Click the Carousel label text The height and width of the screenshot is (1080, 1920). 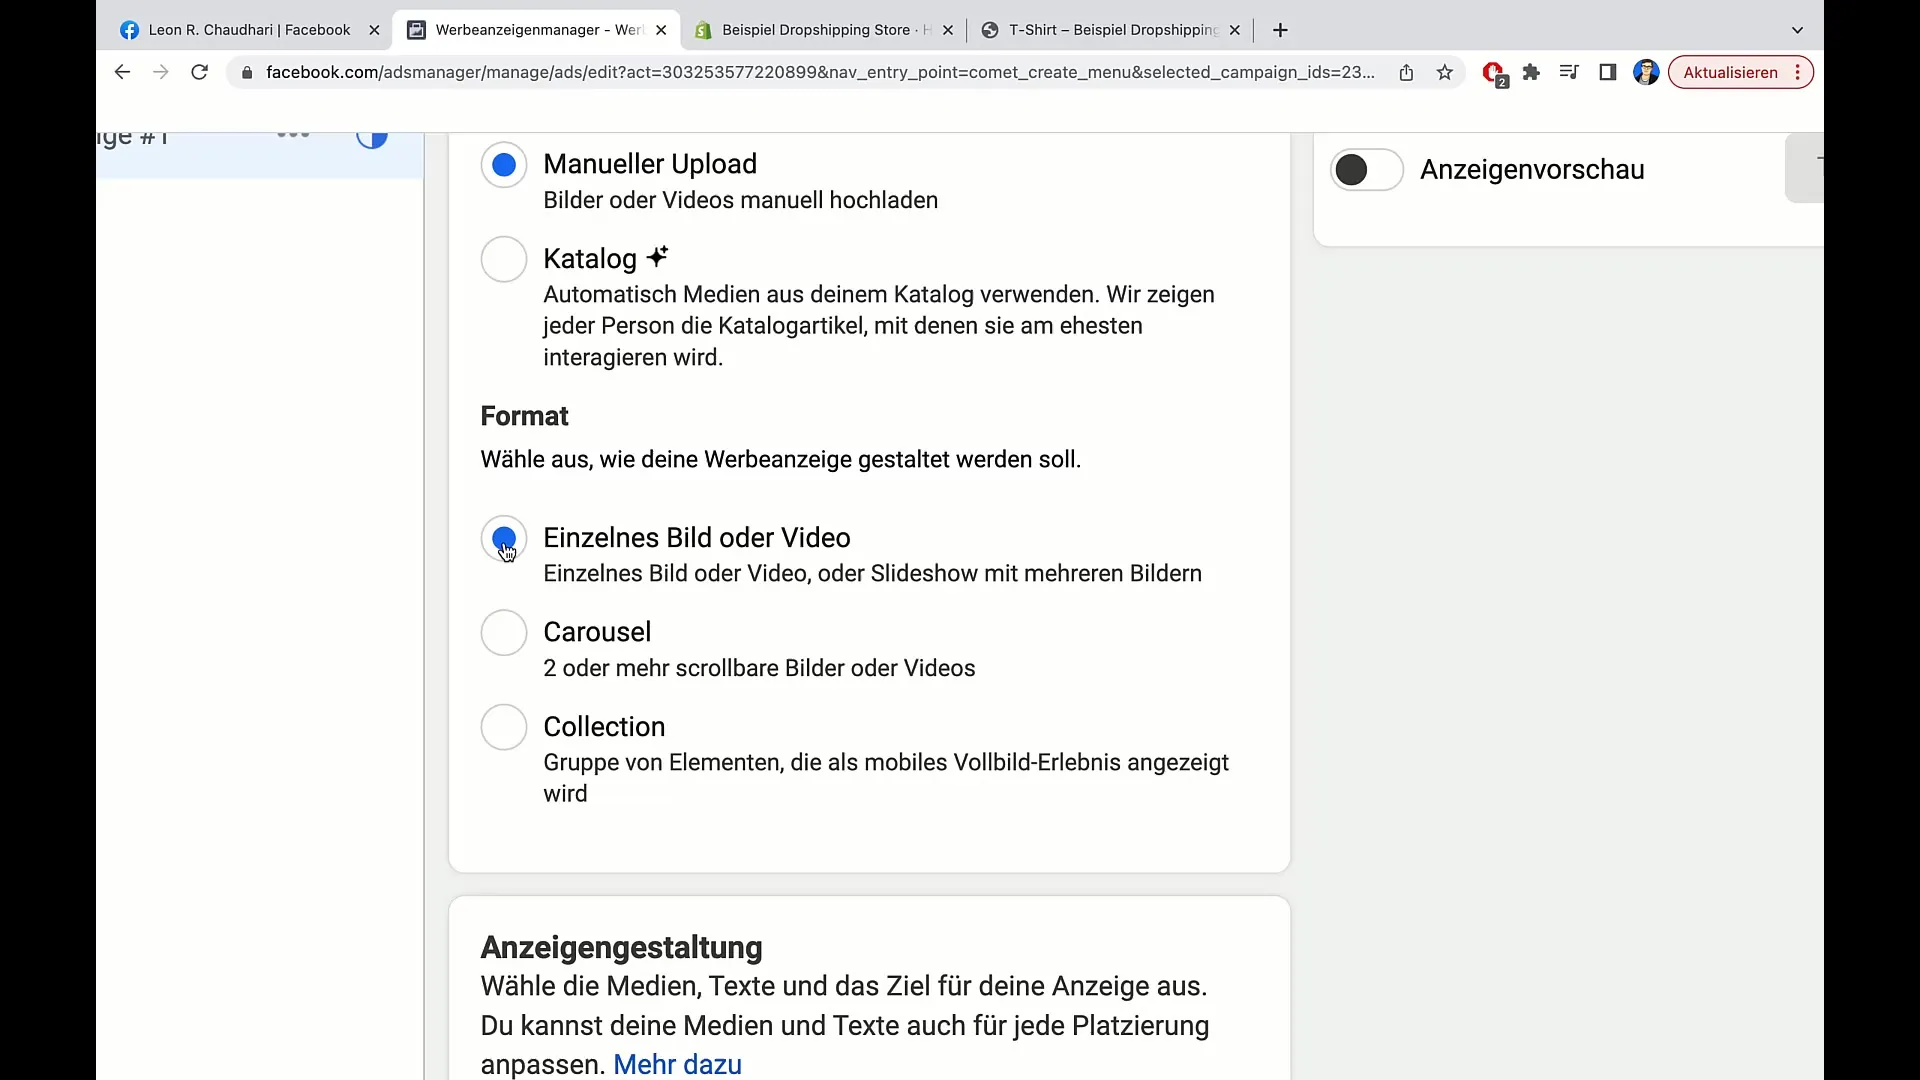click(597, 632)
